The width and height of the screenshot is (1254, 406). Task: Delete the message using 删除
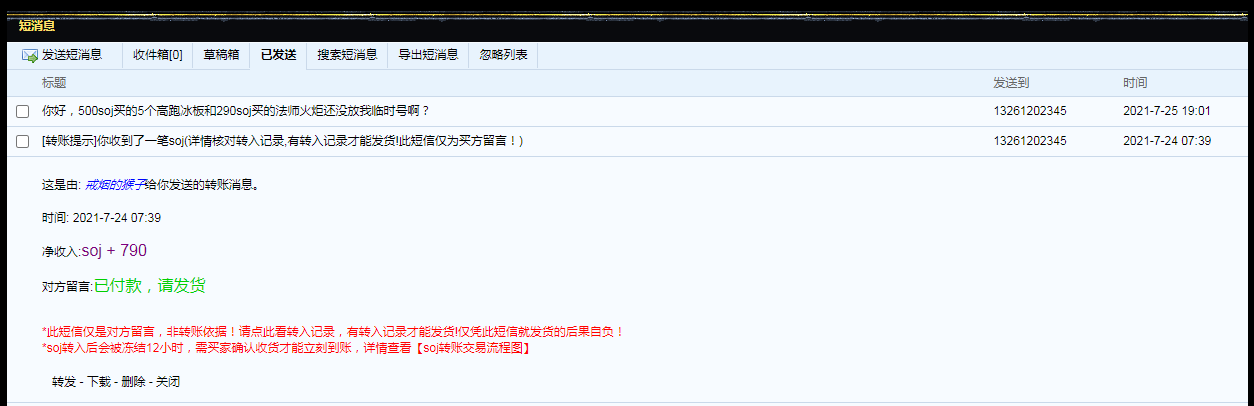click(x=133, y=382)
